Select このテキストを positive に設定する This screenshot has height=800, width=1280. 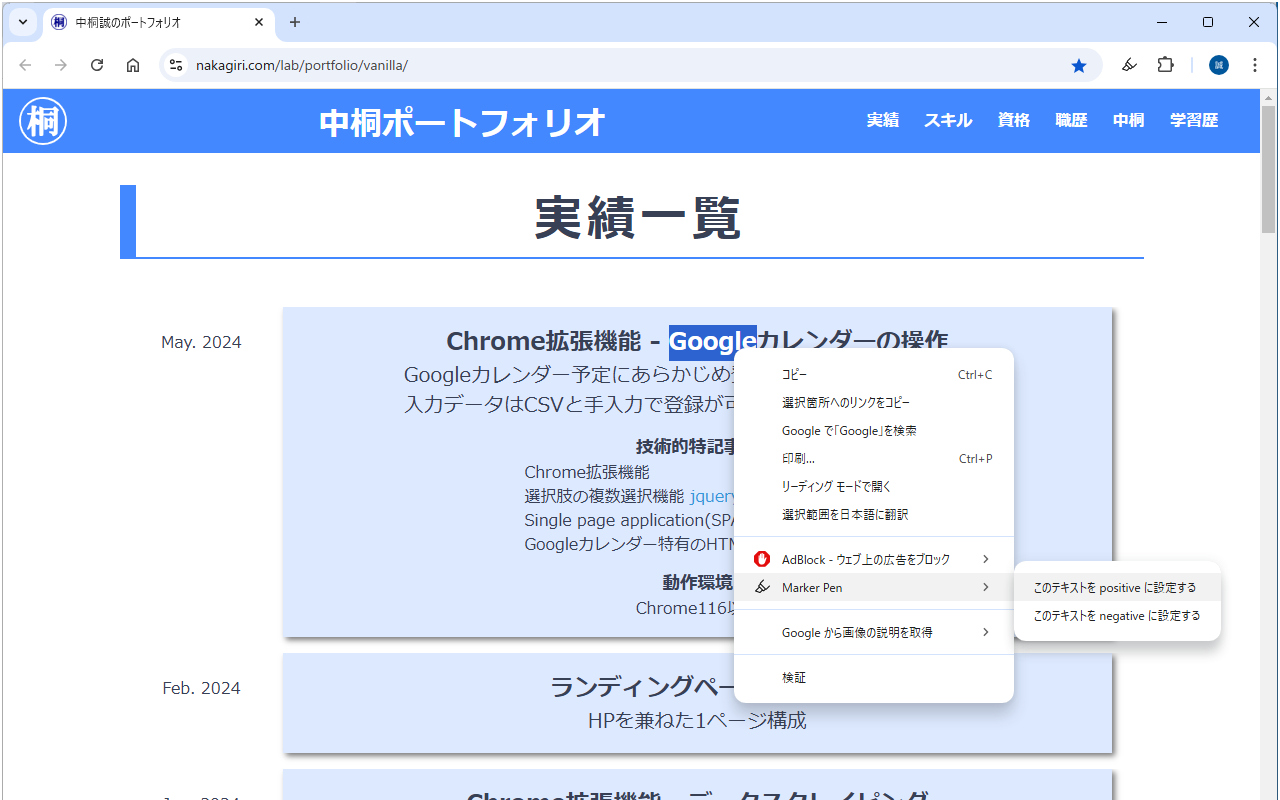1117,588
